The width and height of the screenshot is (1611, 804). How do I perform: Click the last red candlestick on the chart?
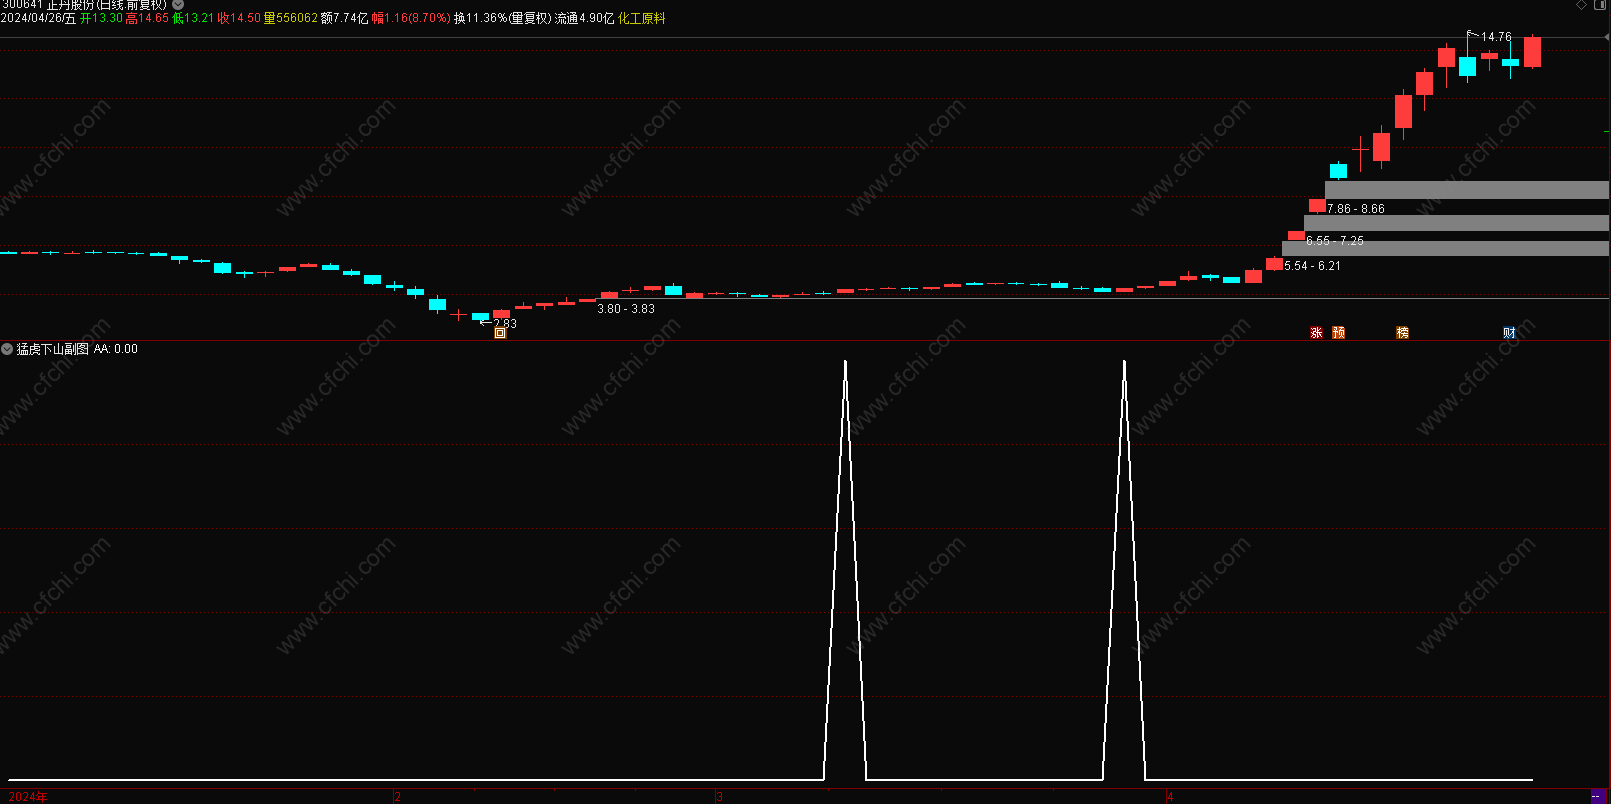pyautogui.click(x=1532, y=52)
